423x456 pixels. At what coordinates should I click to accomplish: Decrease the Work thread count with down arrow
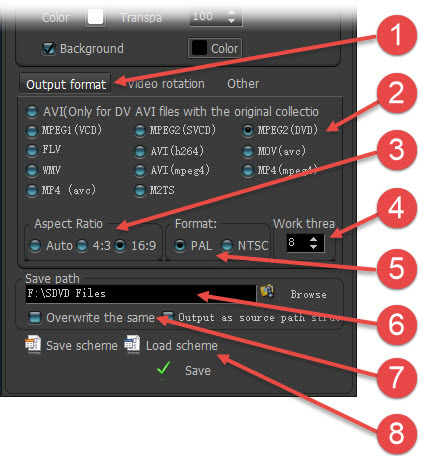point(313,247)
